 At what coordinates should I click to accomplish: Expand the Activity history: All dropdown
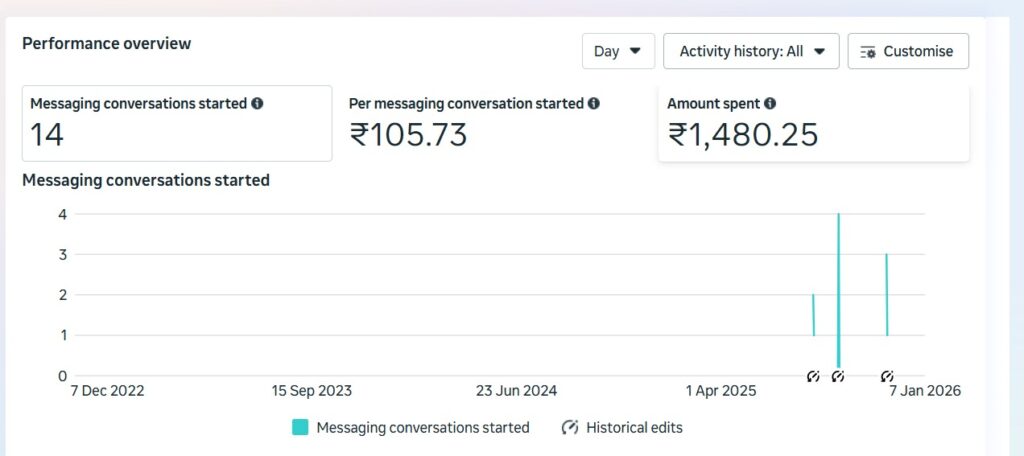point(751,51)
